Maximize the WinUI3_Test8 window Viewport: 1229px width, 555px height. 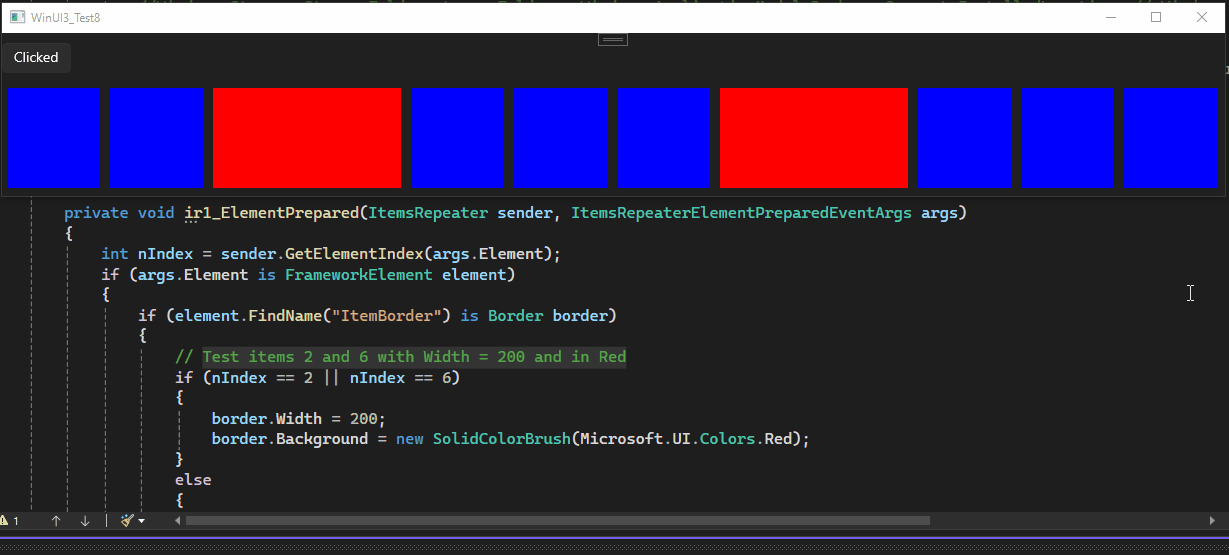point(1156,17)
